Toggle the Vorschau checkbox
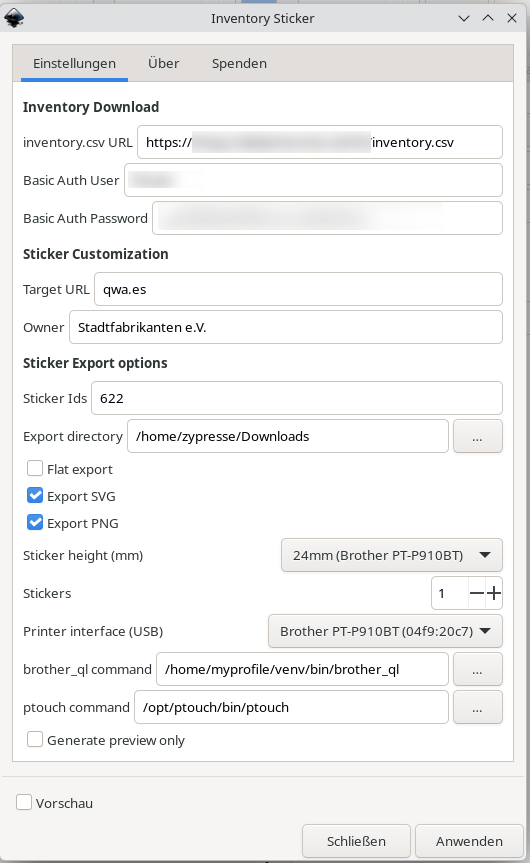 (x=24, y=802)
